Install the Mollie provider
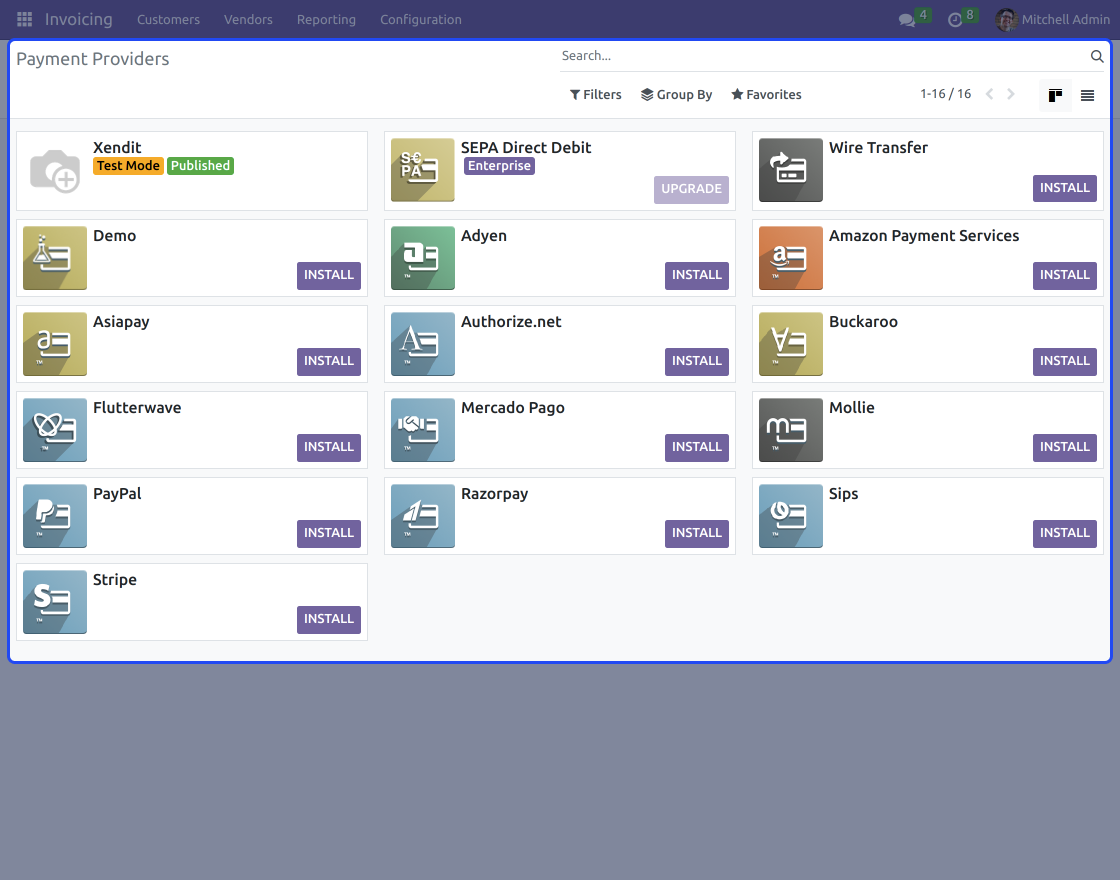 pyautogui.click(x=1065, y=447)
